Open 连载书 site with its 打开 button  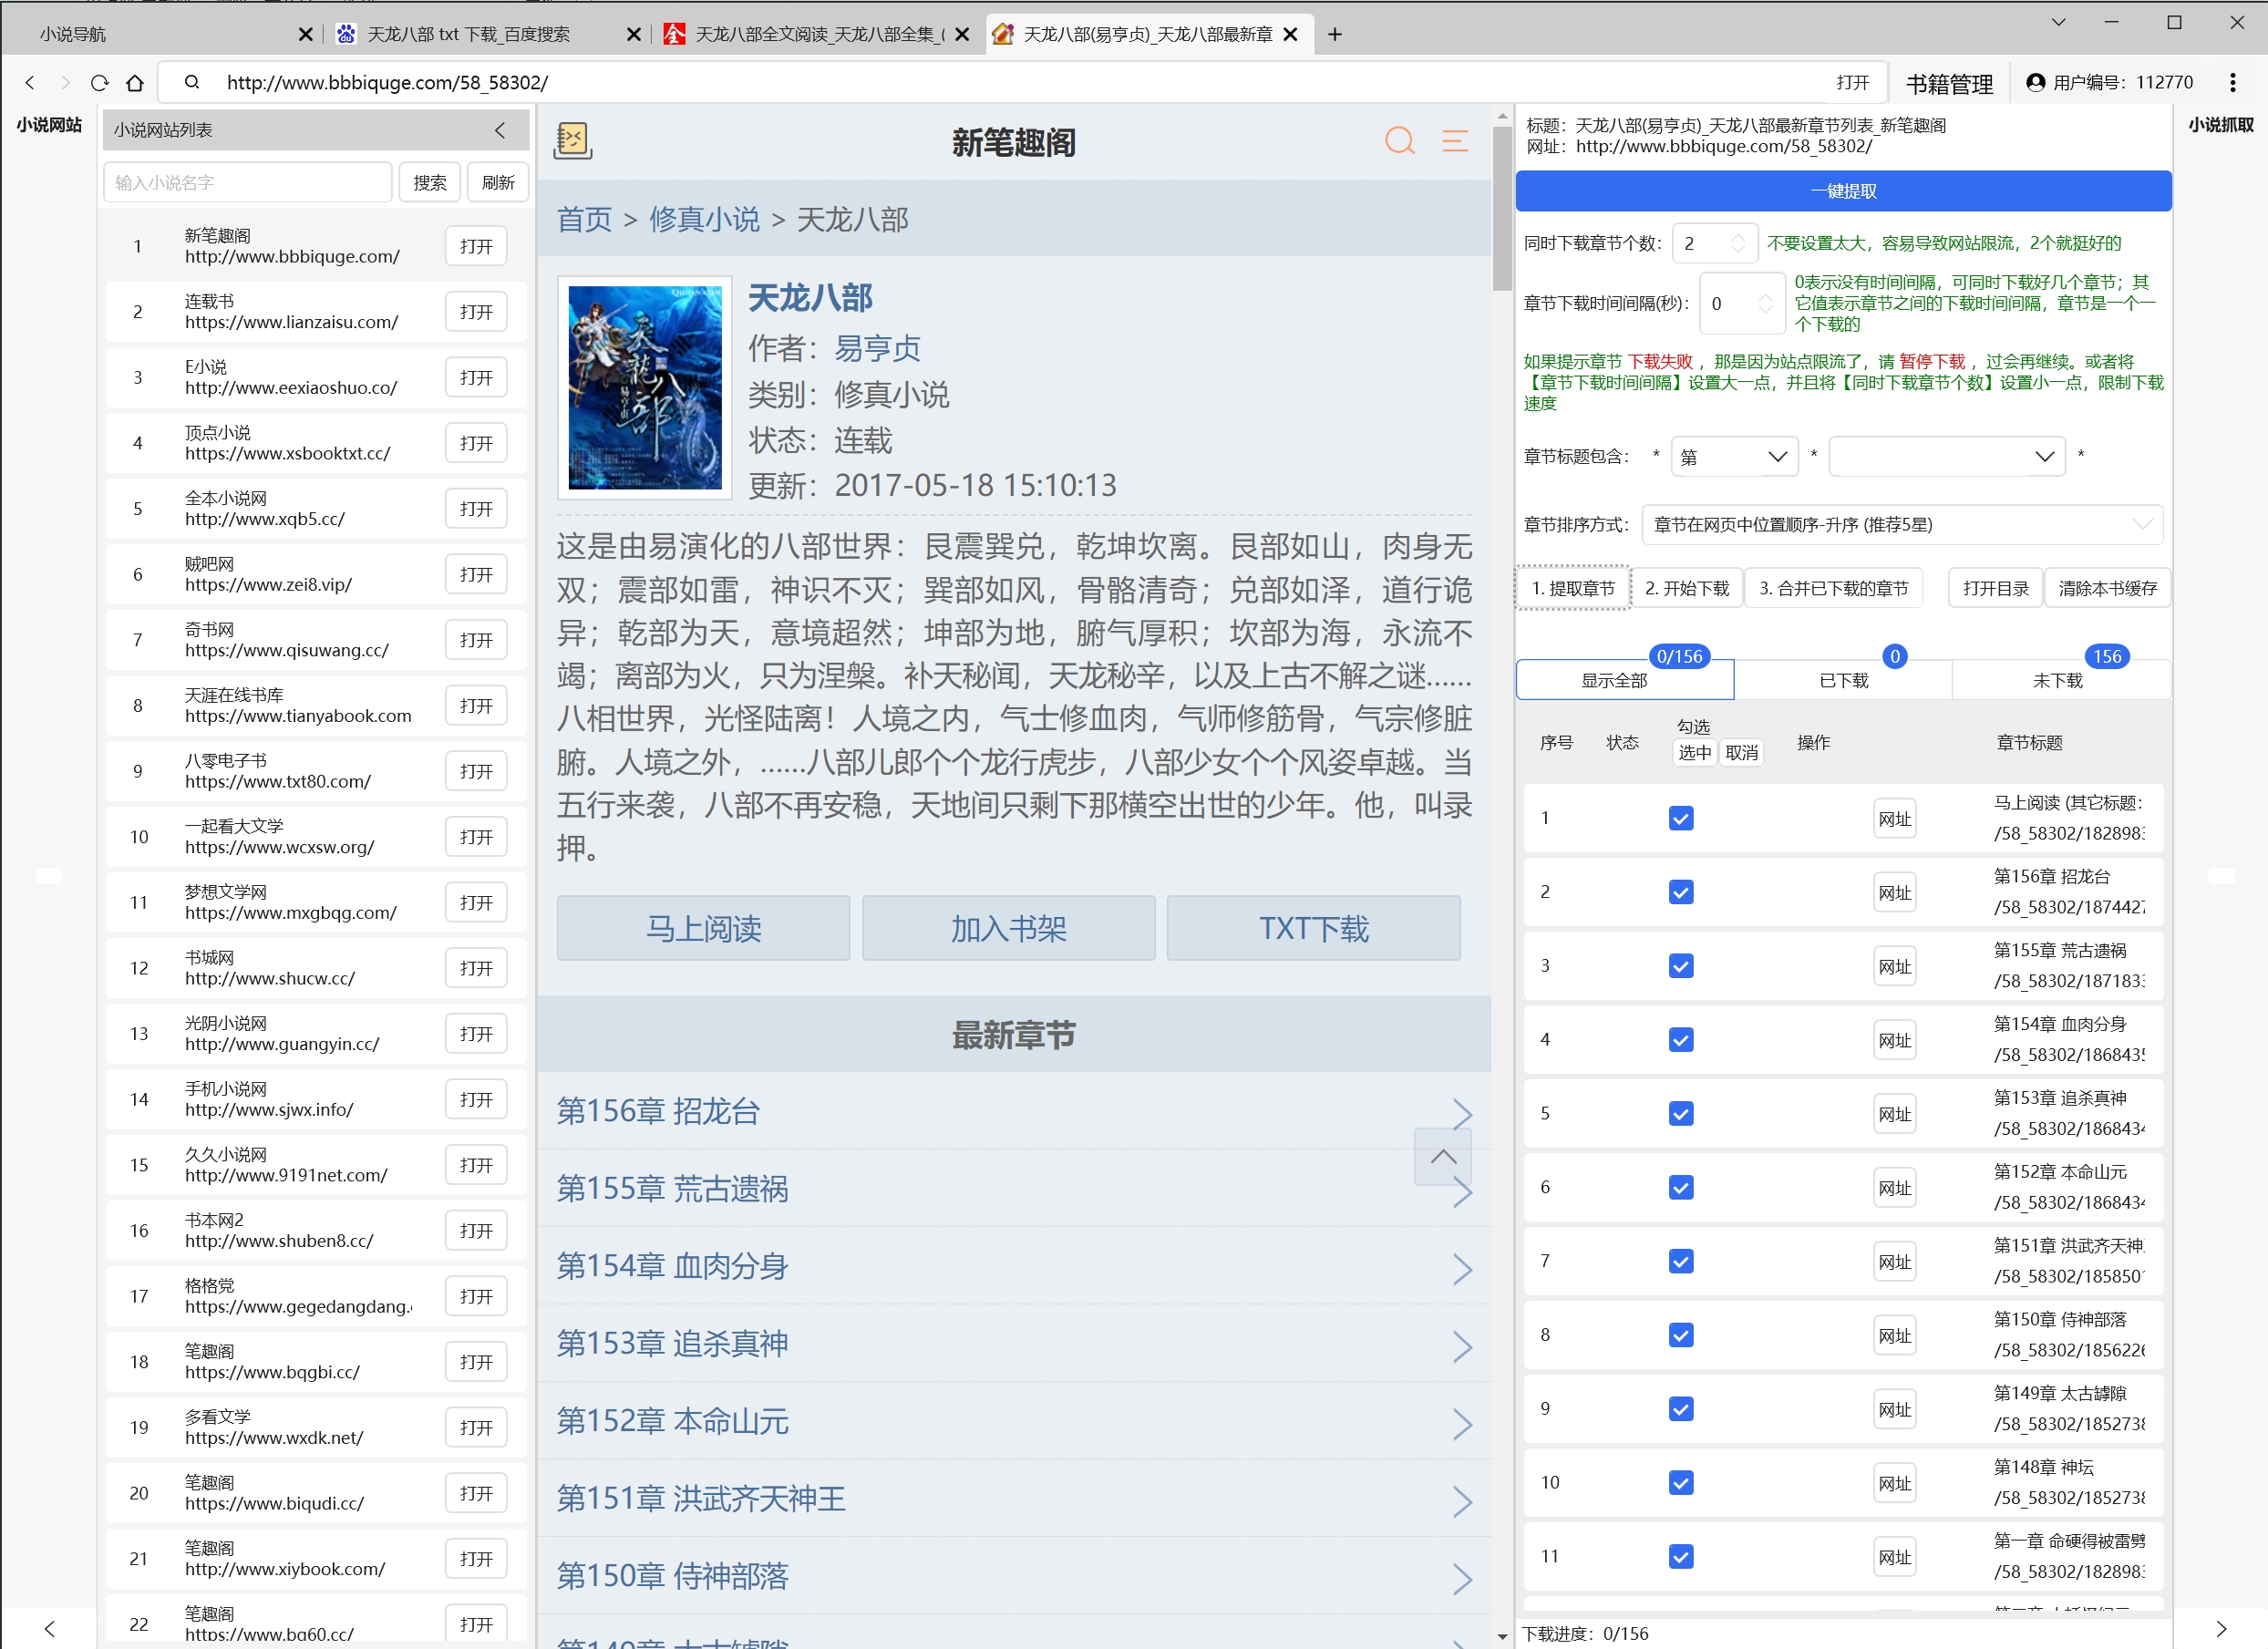pos(476,312)
